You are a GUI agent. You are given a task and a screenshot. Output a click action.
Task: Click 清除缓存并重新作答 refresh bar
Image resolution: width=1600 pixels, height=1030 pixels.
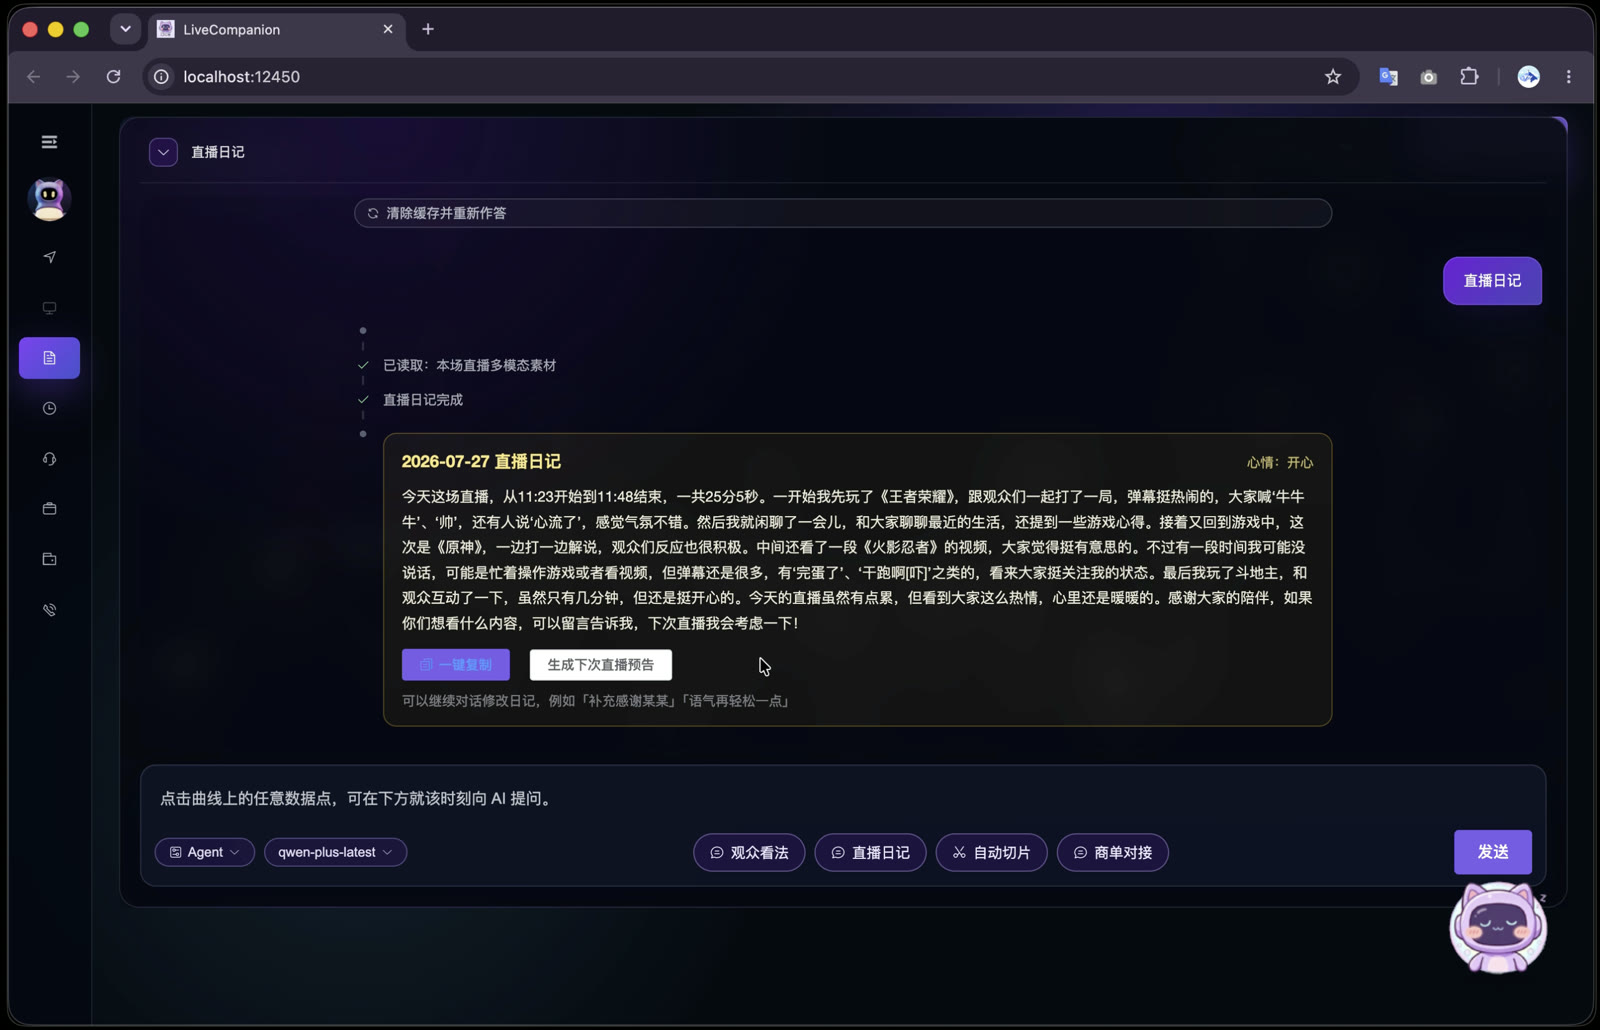843,213
